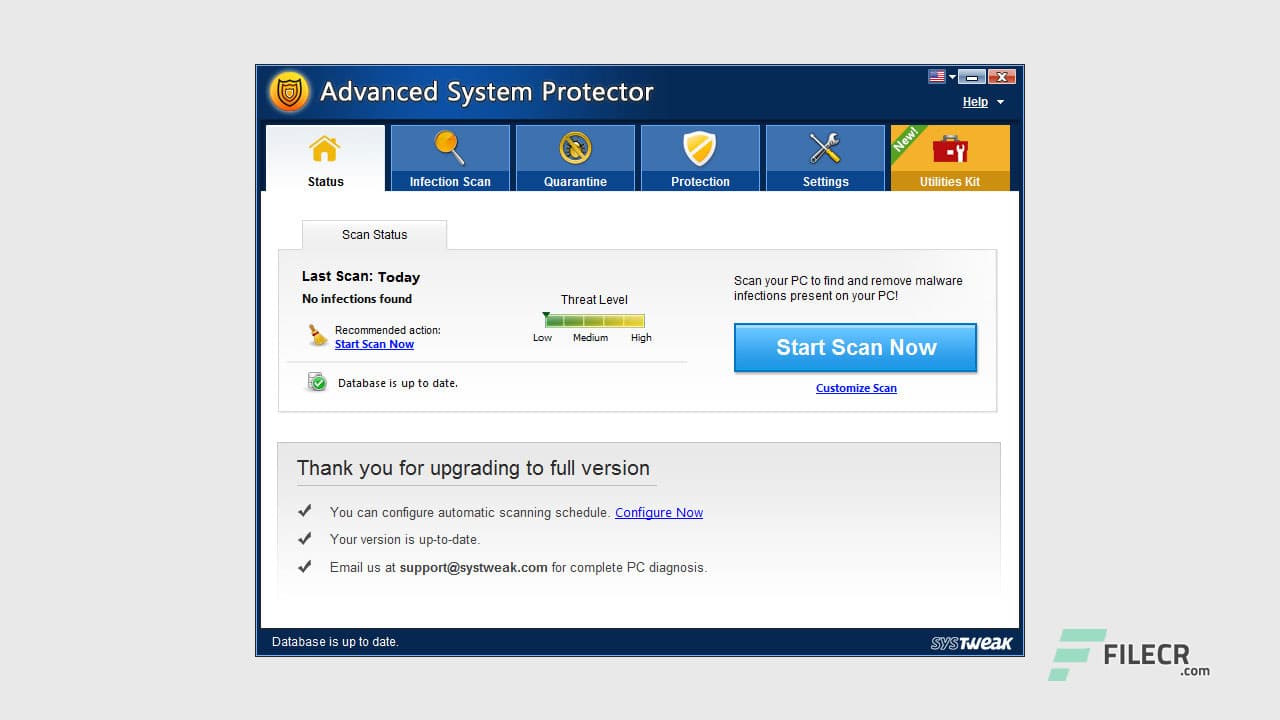Click the Database is up to date status bar

(335, 642)
